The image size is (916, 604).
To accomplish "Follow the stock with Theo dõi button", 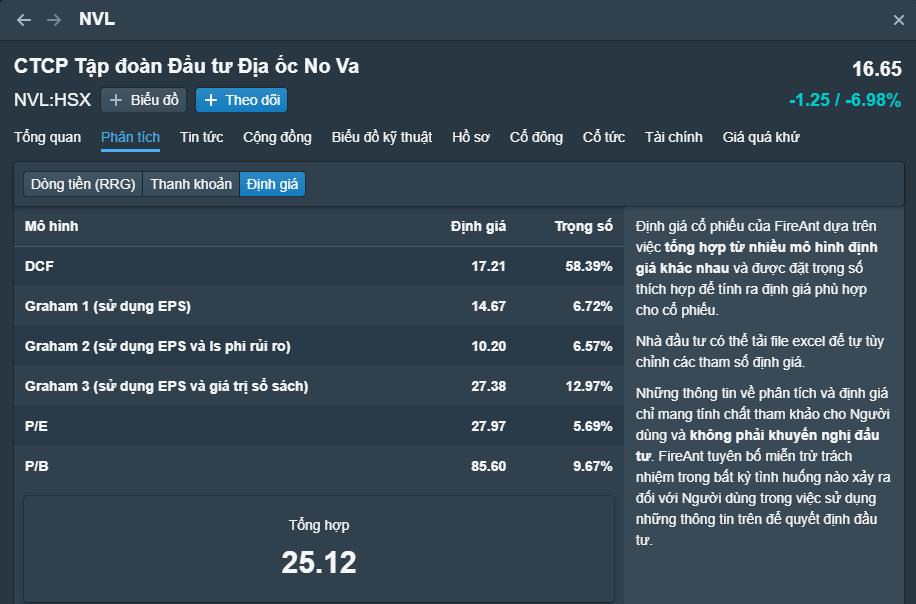I will 241,100.
